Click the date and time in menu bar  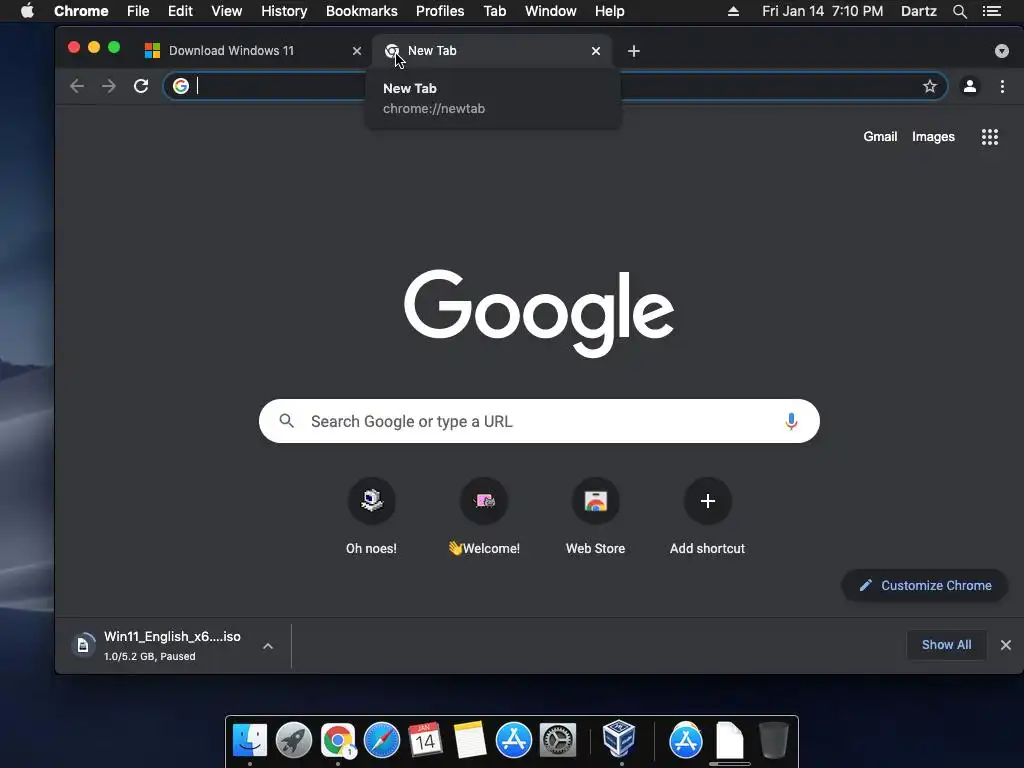[x=822, y=11]
